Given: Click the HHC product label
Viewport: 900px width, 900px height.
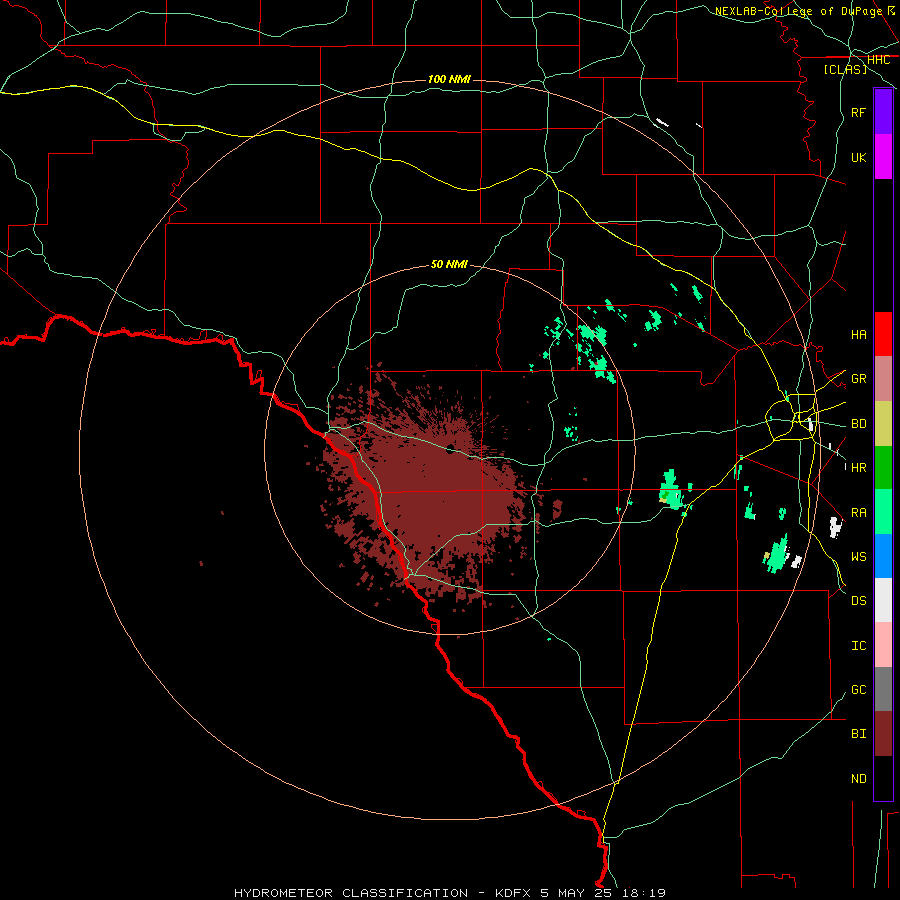Looking at the screenshot, I should coord(878,60).
